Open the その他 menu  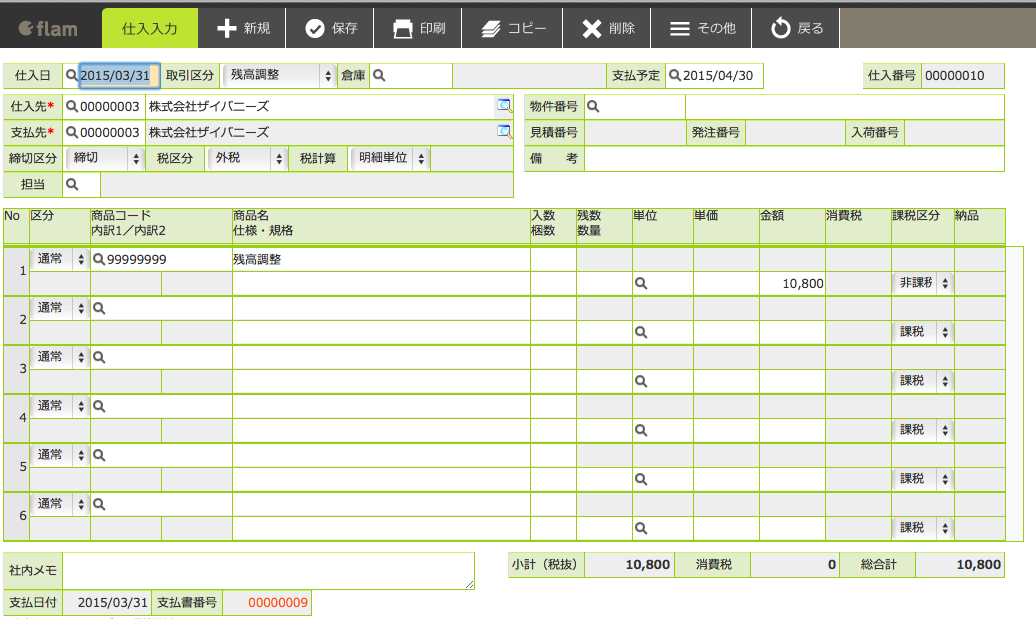click(x=702, y=28)
